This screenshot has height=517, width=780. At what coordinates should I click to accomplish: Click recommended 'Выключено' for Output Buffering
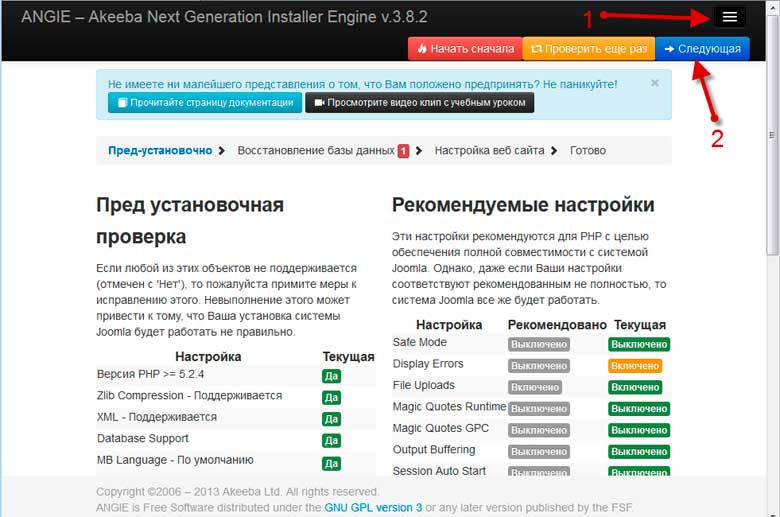(x=539, y=451)
